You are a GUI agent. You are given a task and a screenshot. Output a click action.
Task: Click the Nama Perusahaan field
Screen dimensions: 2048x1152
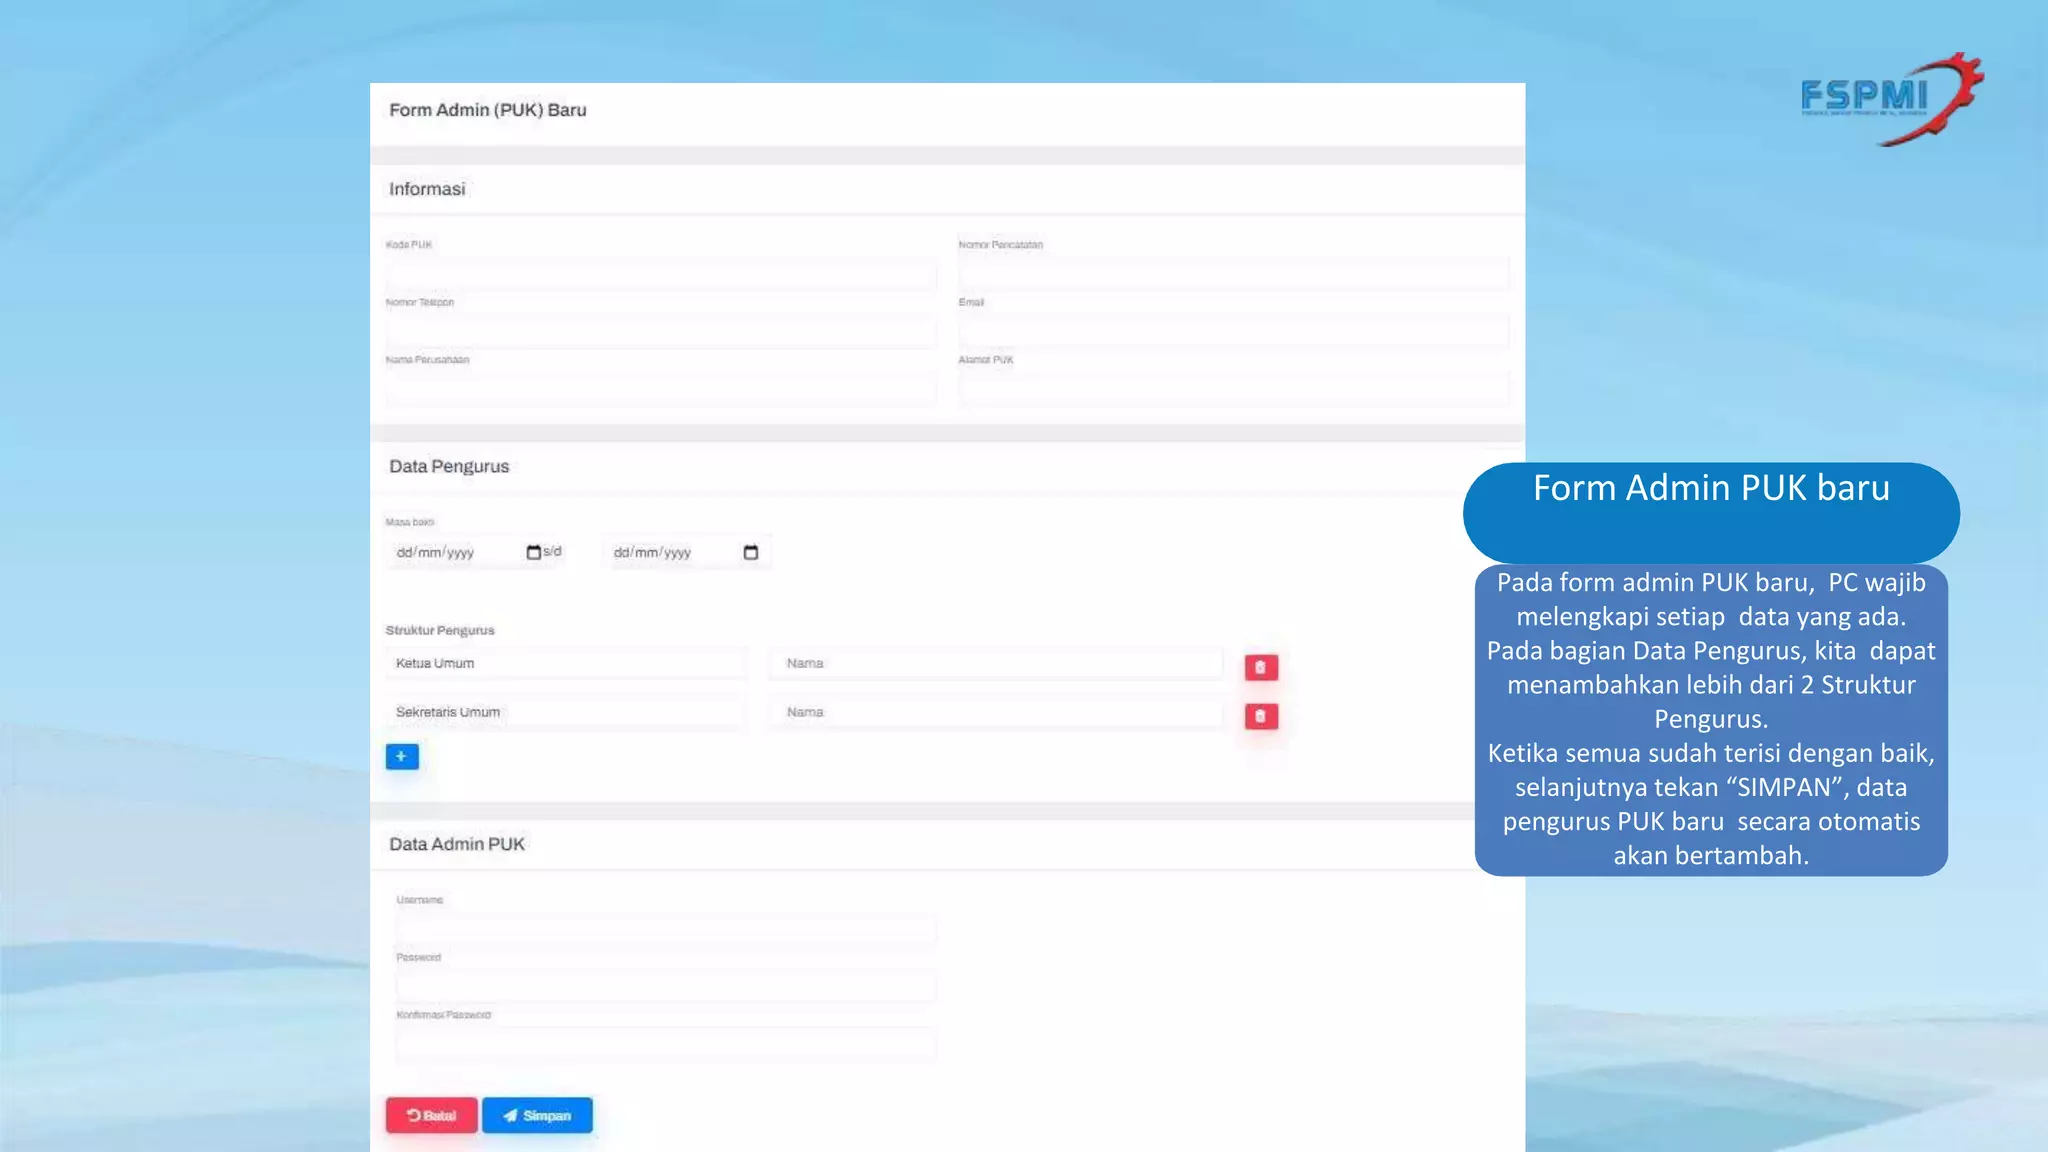click(x=660, y=388)
